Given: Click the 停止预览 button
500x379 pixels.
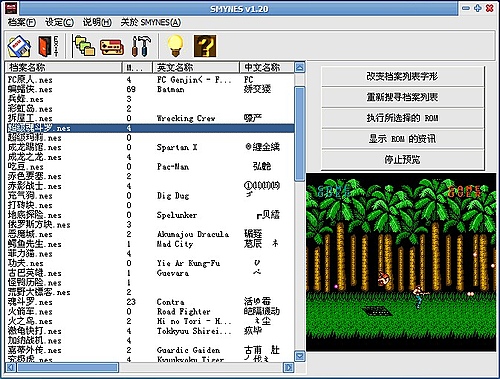Looking at the screenshot, I should (402, 160).
